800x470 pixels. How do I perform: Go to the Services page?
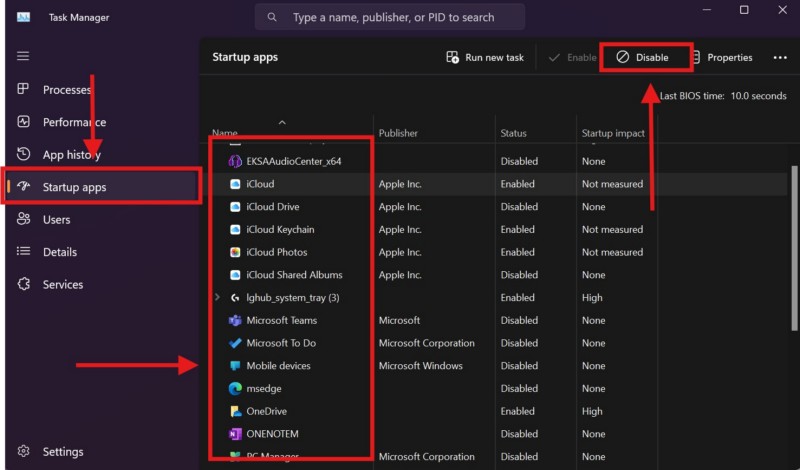coord(62,285)
